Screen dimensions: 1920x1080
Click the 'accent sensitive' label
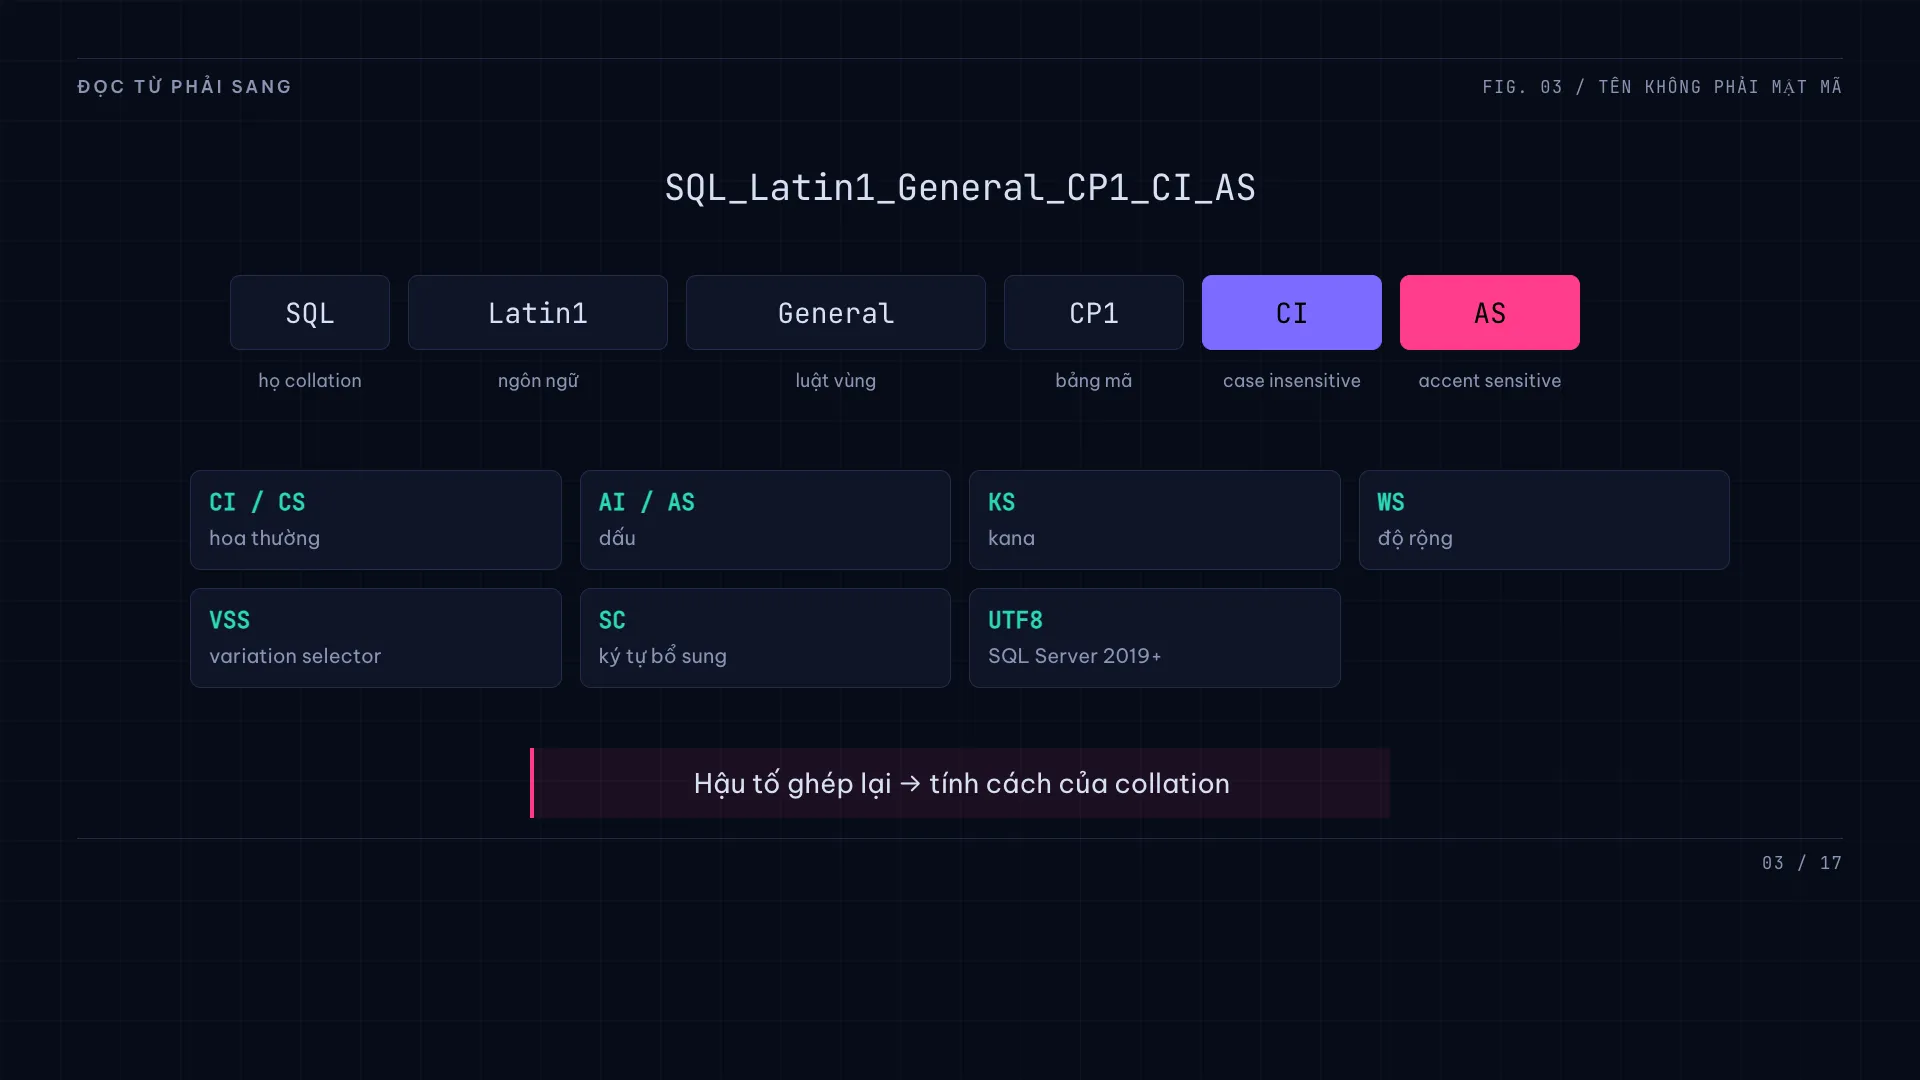point(1490,381)
